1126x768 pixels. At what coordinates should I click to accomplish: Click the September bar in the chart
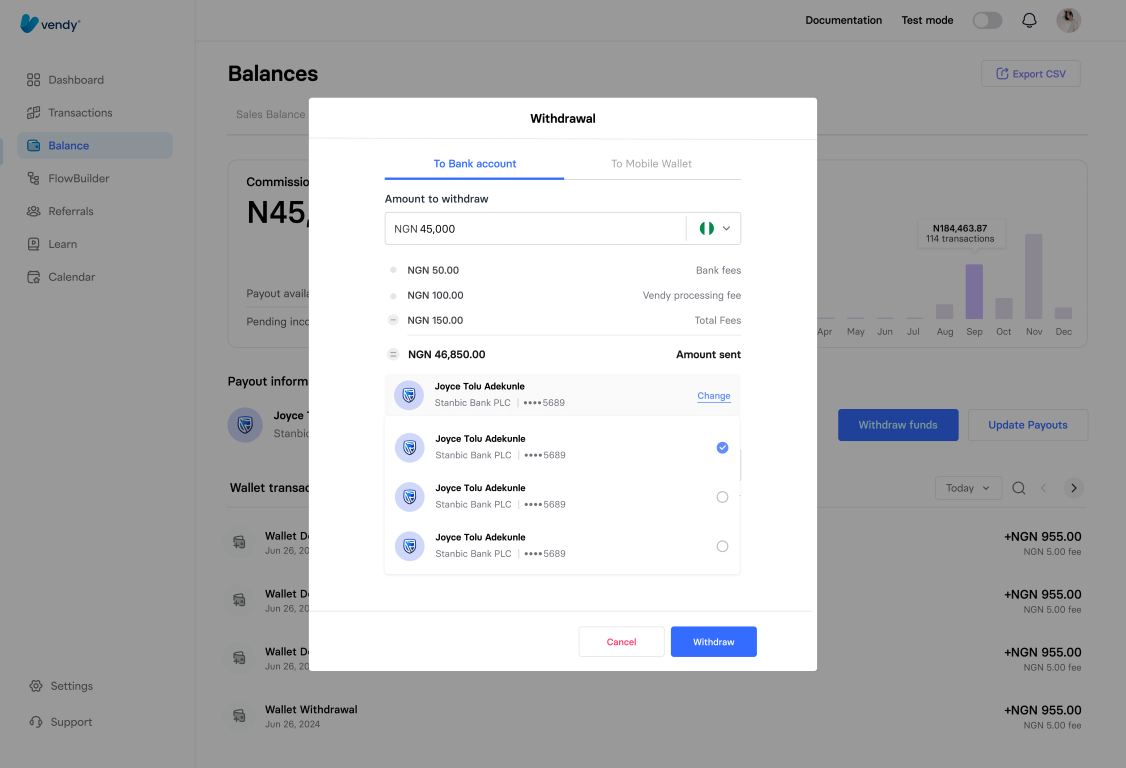974,292
